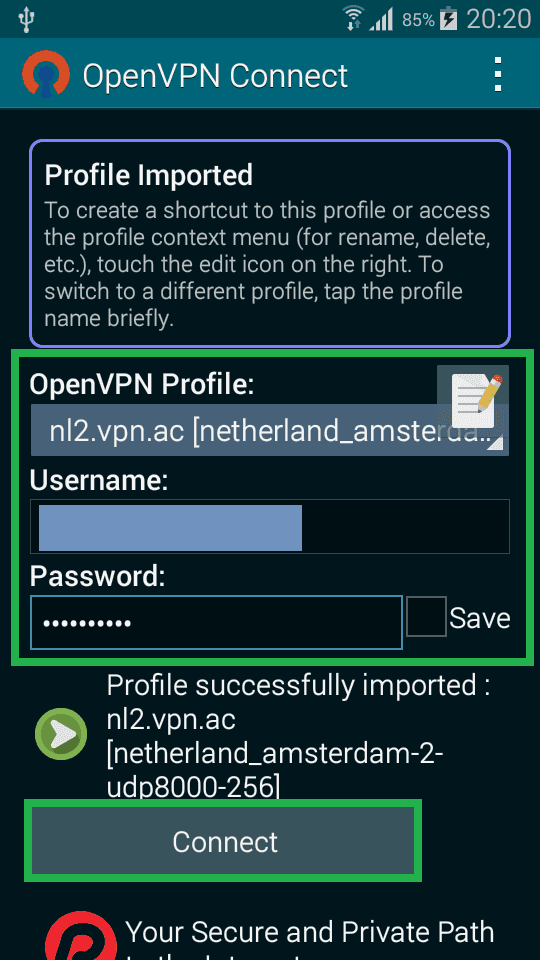Focus the Username input field

point(270,527)
